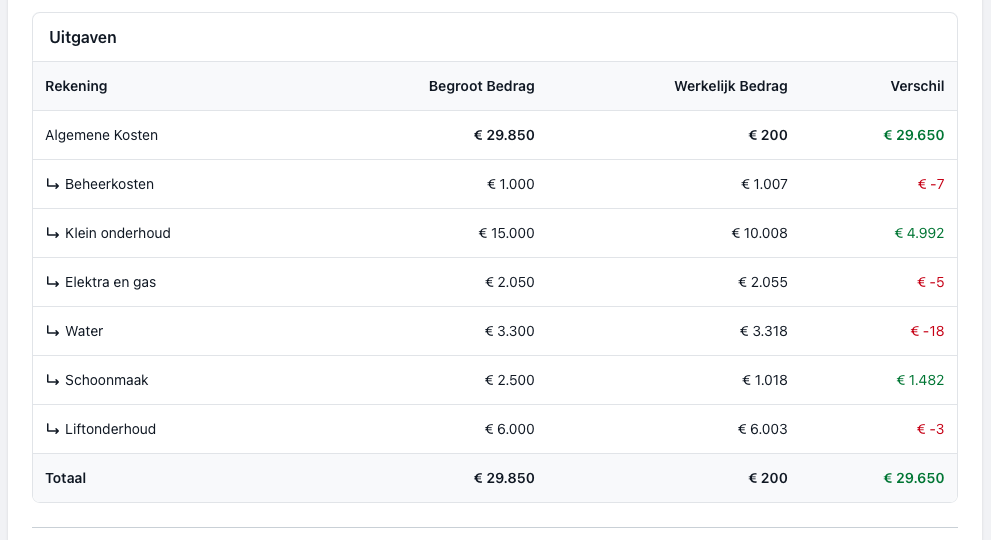
Task: Click the Rekening column header
Action: pos(76,86)
